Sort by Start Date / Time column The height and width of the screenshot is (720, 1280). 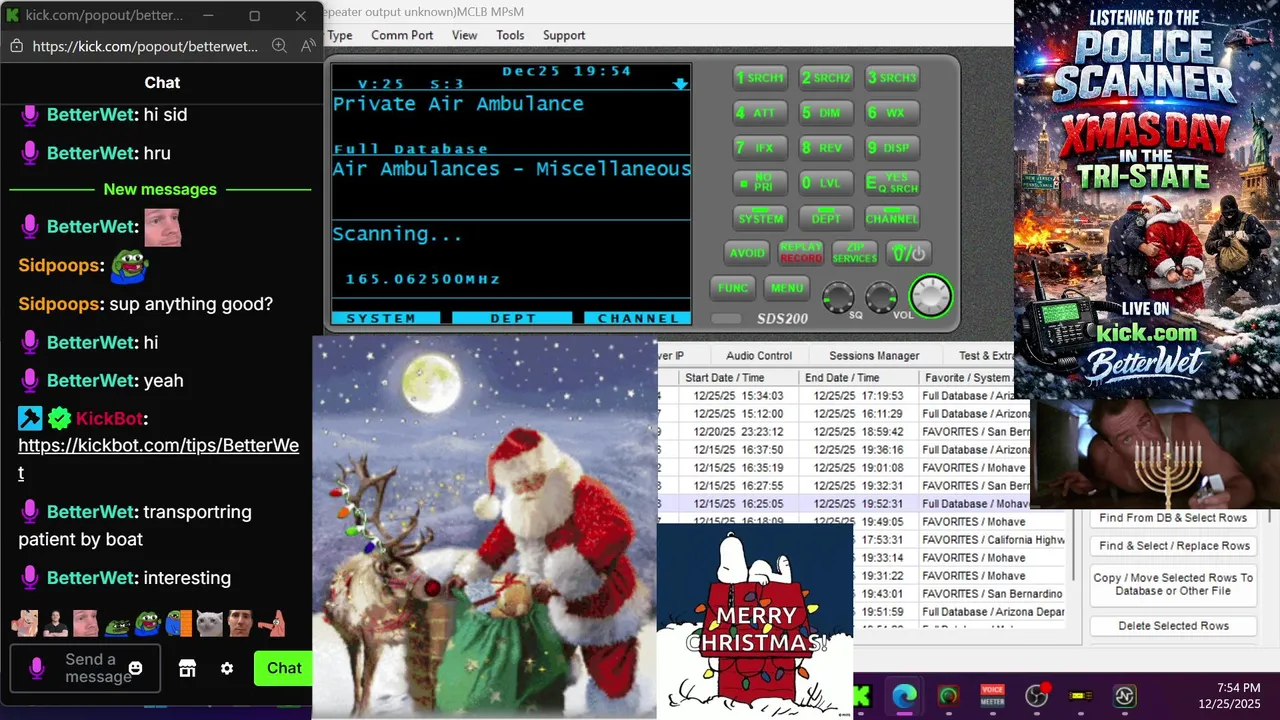coord(738,378)
